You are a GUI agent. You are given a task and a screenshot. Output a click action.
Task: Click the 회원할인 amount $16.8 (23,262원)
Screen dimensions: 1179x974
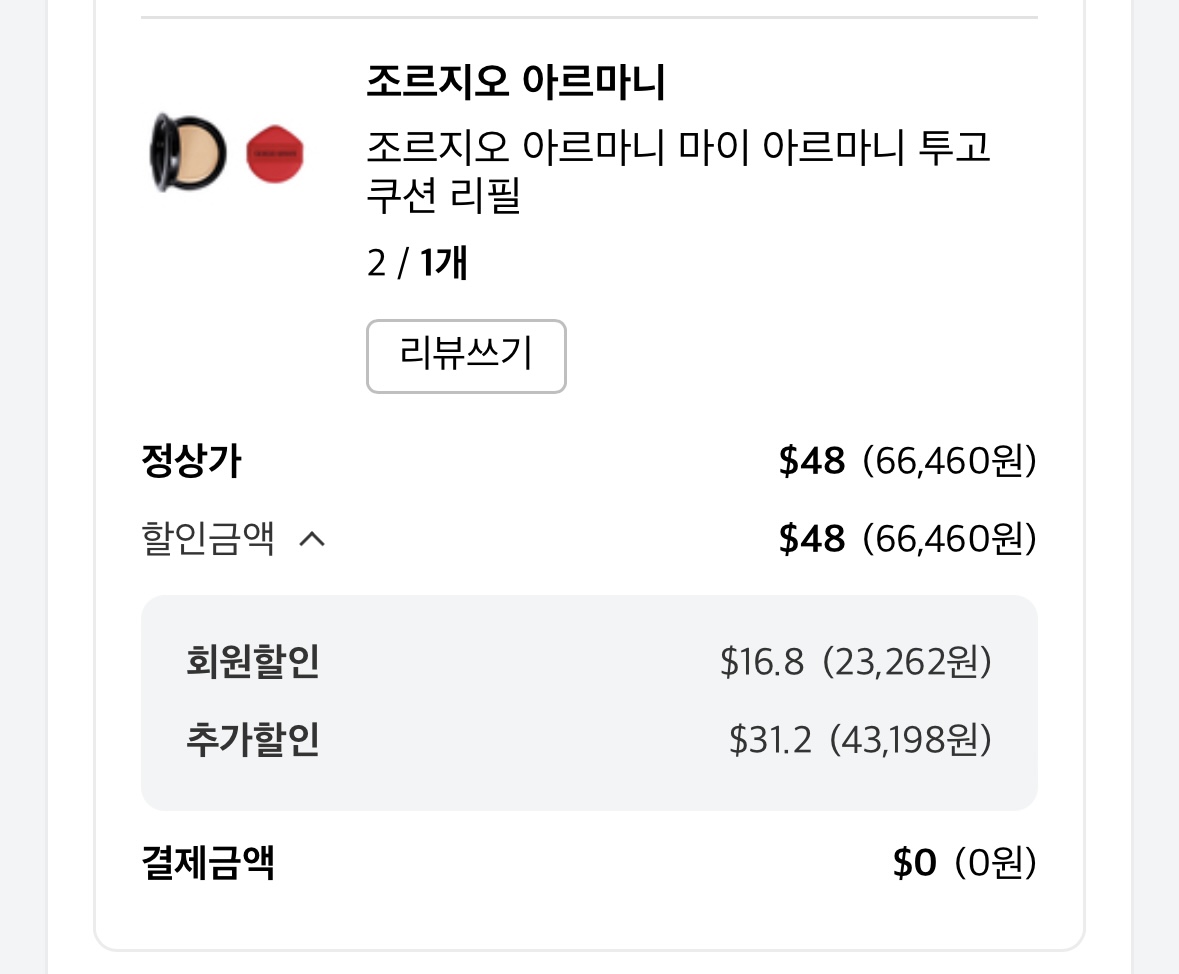click(856, 662)
